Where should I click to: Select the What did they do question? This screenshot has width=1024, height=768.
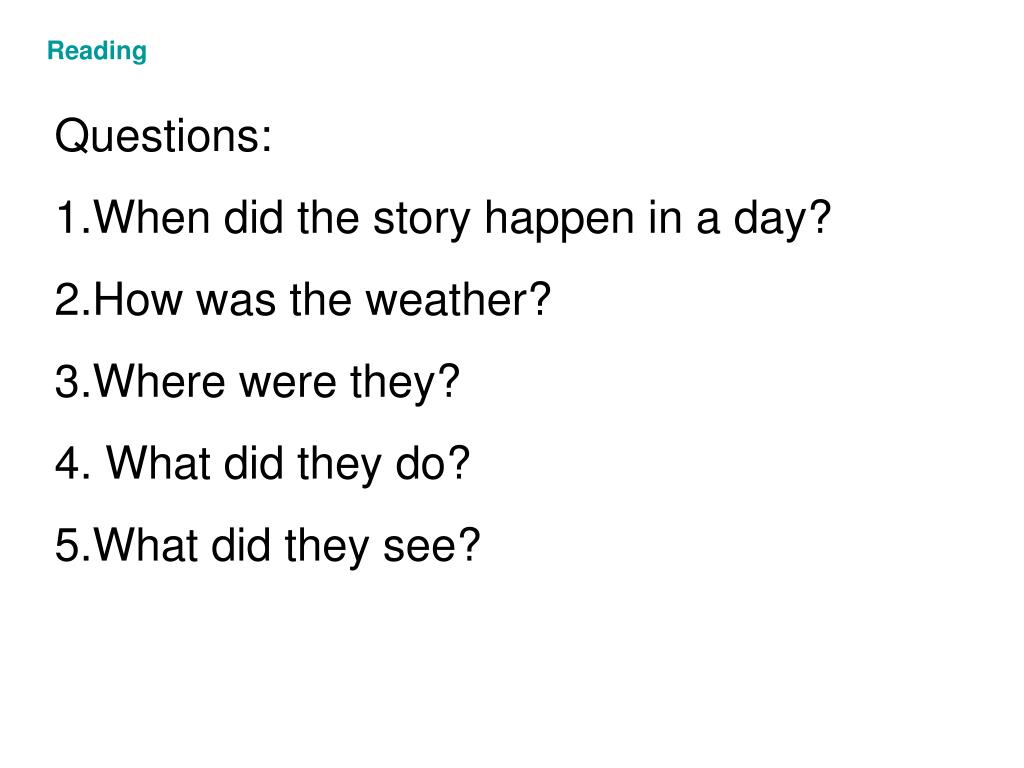[x=263, y=464]
